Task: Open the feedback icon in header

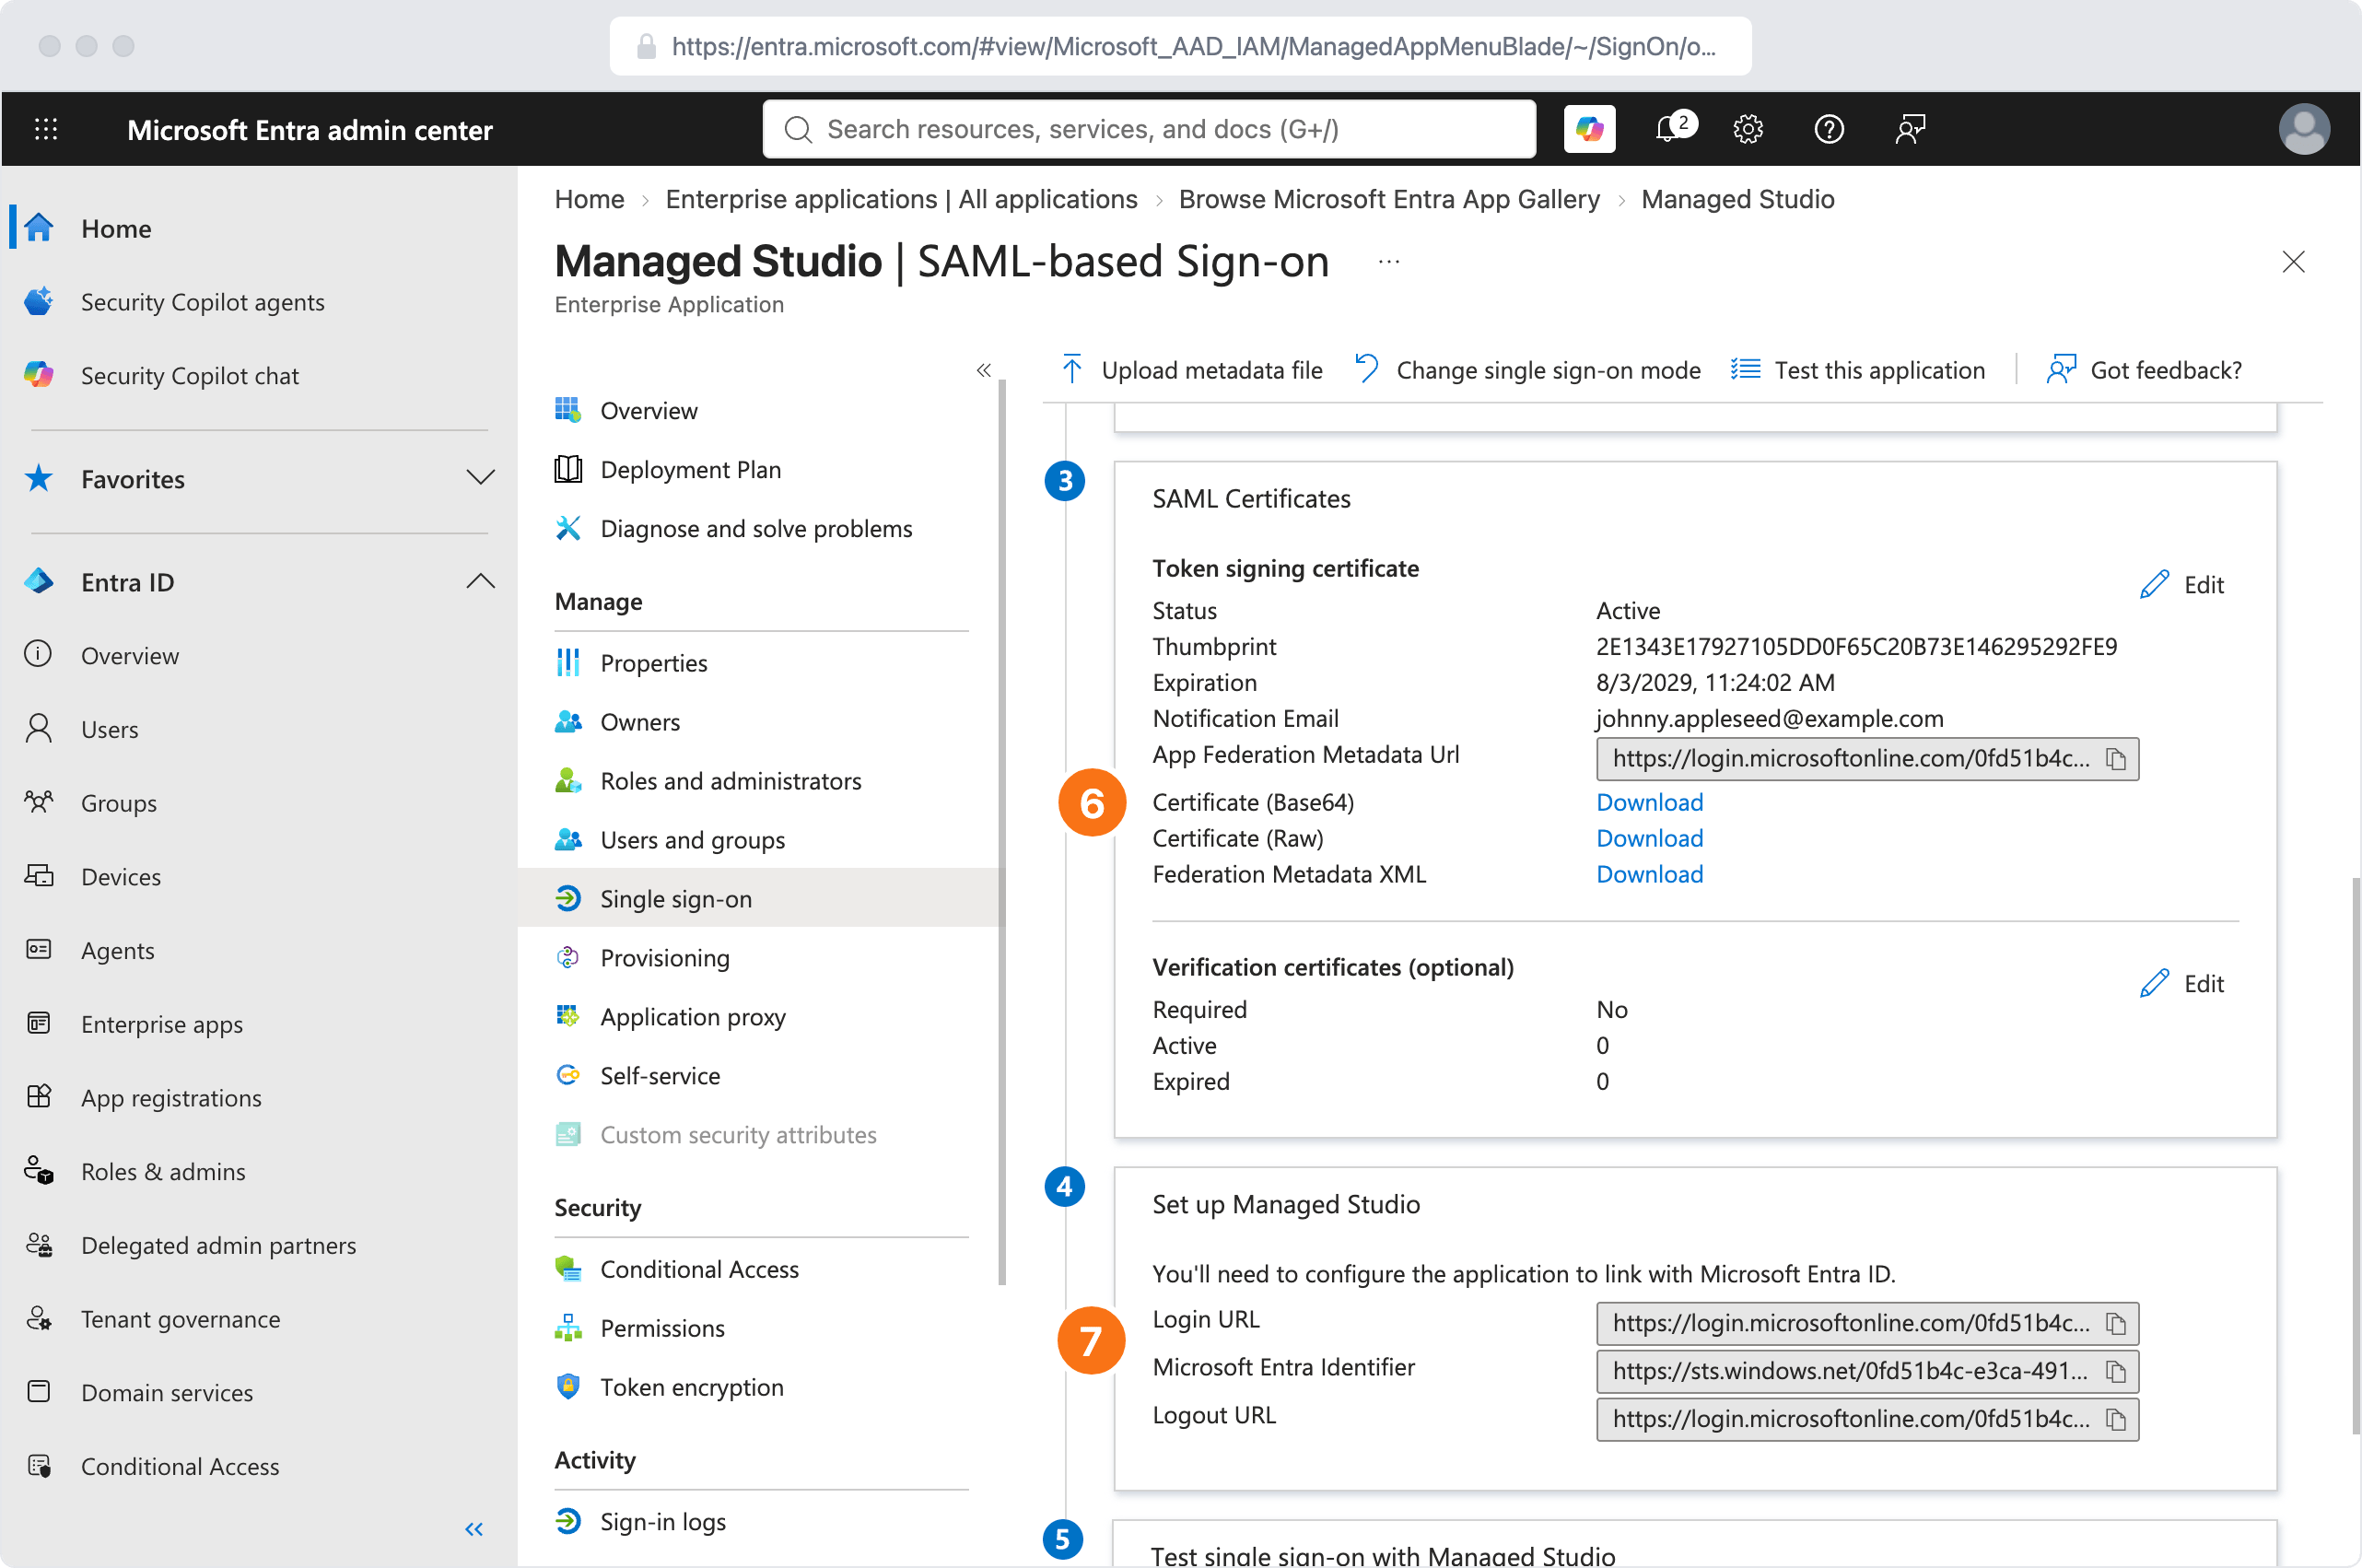Action: click(1910, 129)
